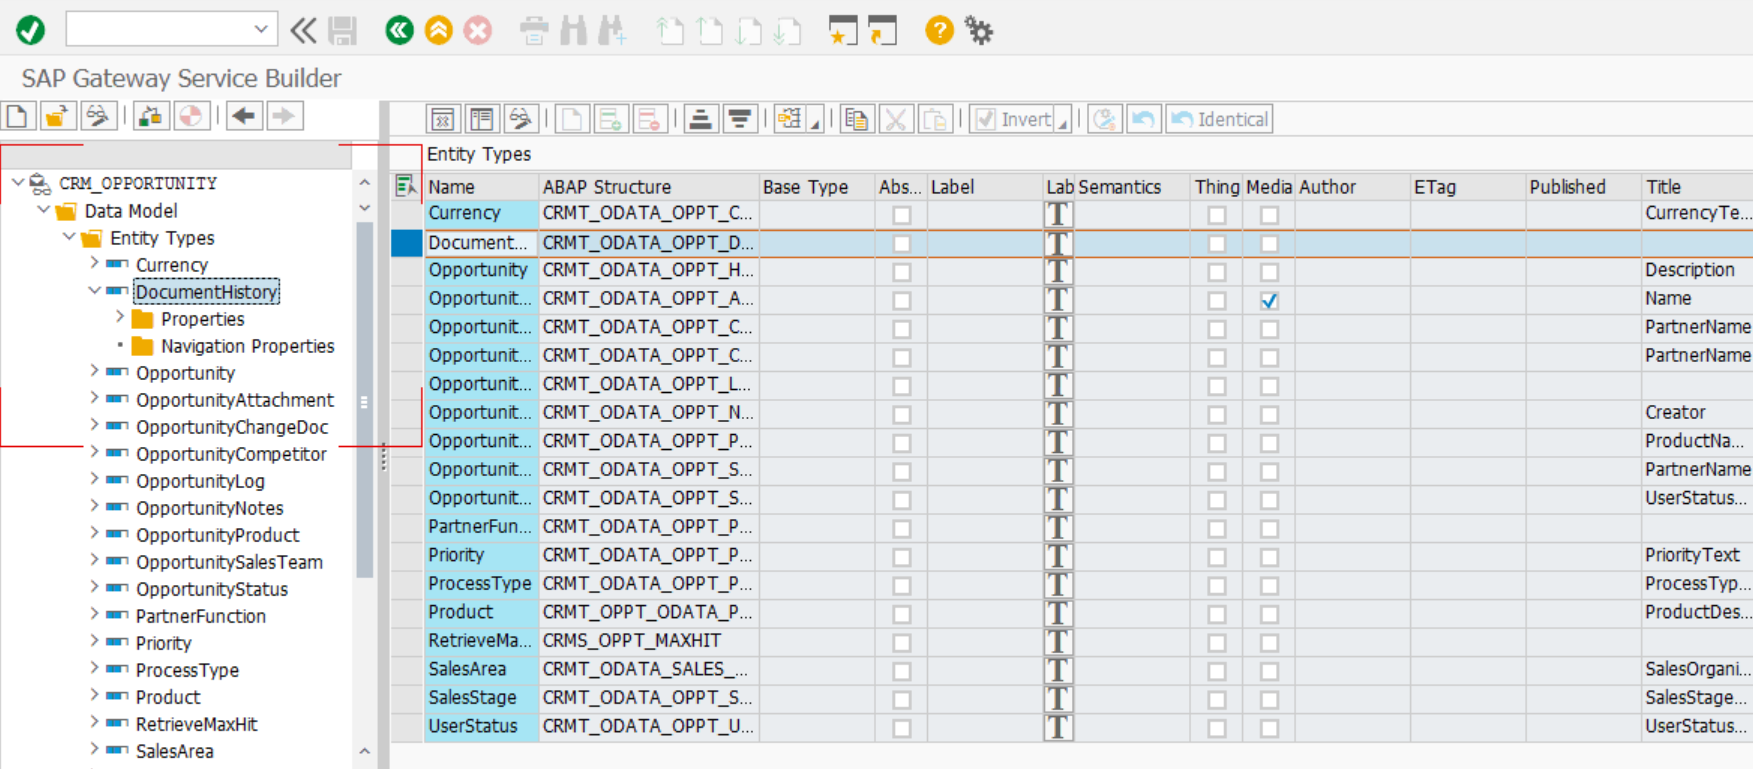Viewport: 1753px width, 769px height.
Task: Expand the Currency entity in tree
Action: (x=94, y=263)
